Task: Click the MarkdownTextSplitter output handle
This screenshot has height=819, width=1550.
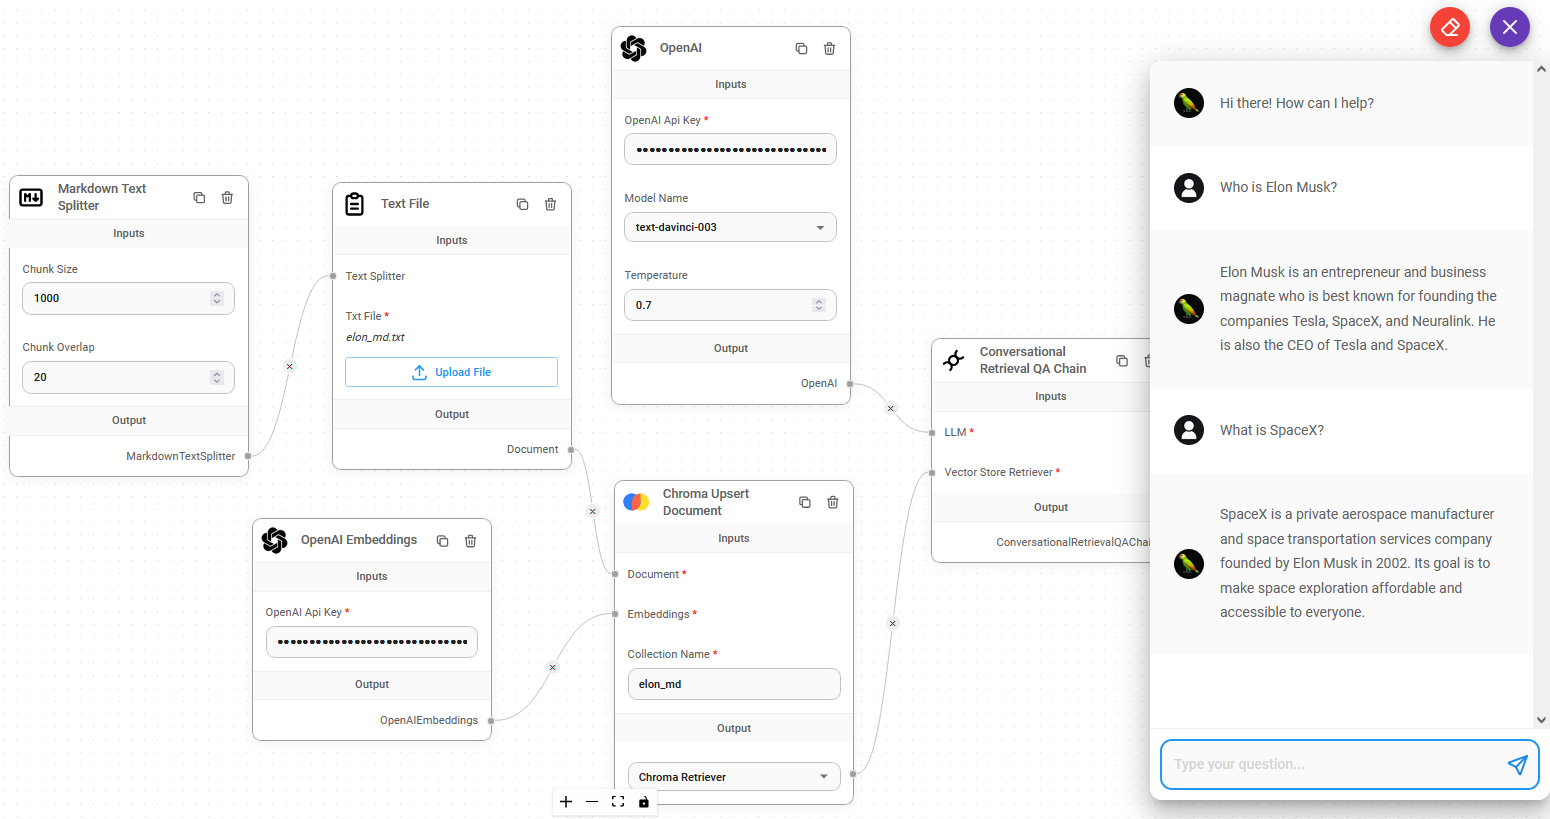Action: pos(248,456)
